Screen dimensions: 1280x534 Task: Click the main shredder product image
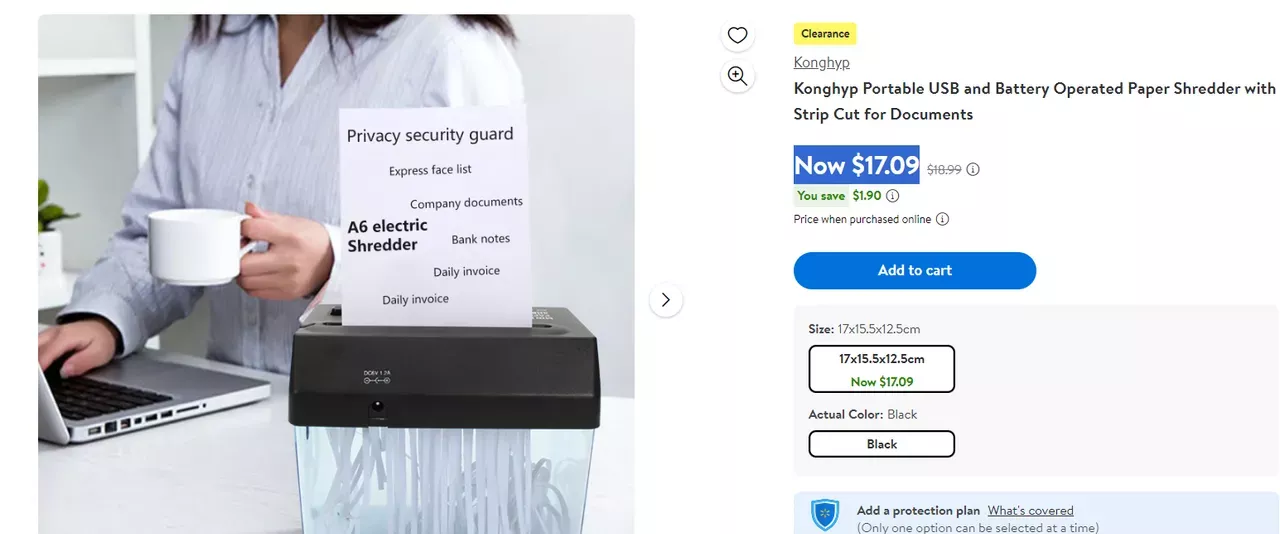336,274
